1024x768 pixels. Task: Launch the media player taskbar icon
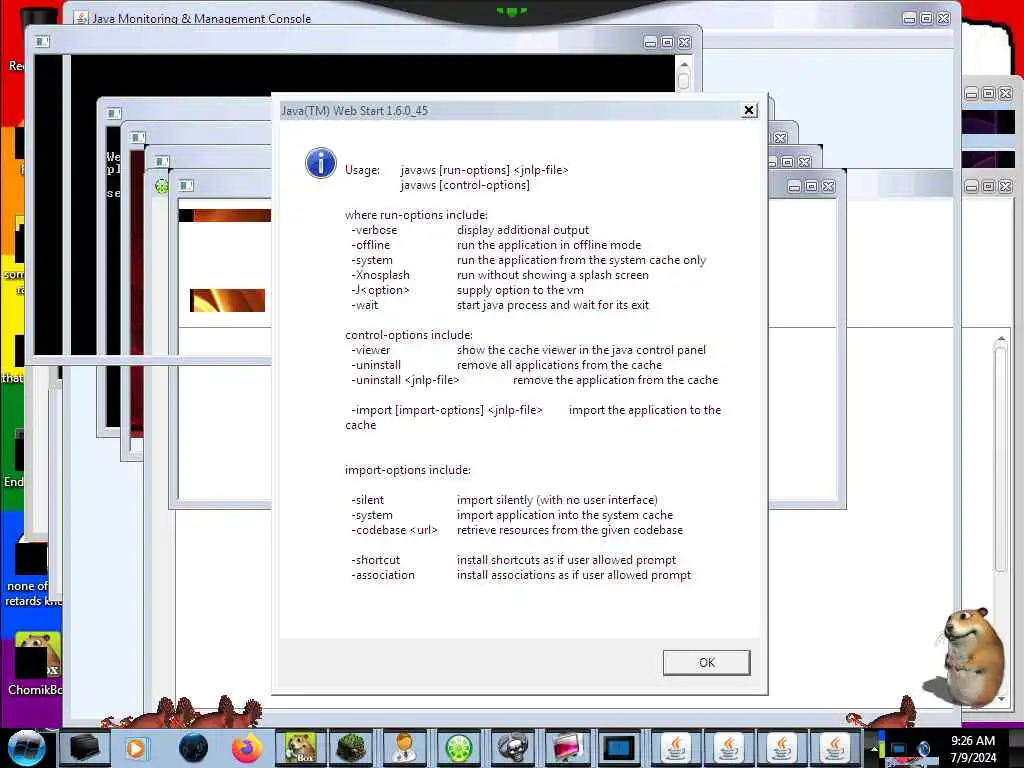(136, 748)
